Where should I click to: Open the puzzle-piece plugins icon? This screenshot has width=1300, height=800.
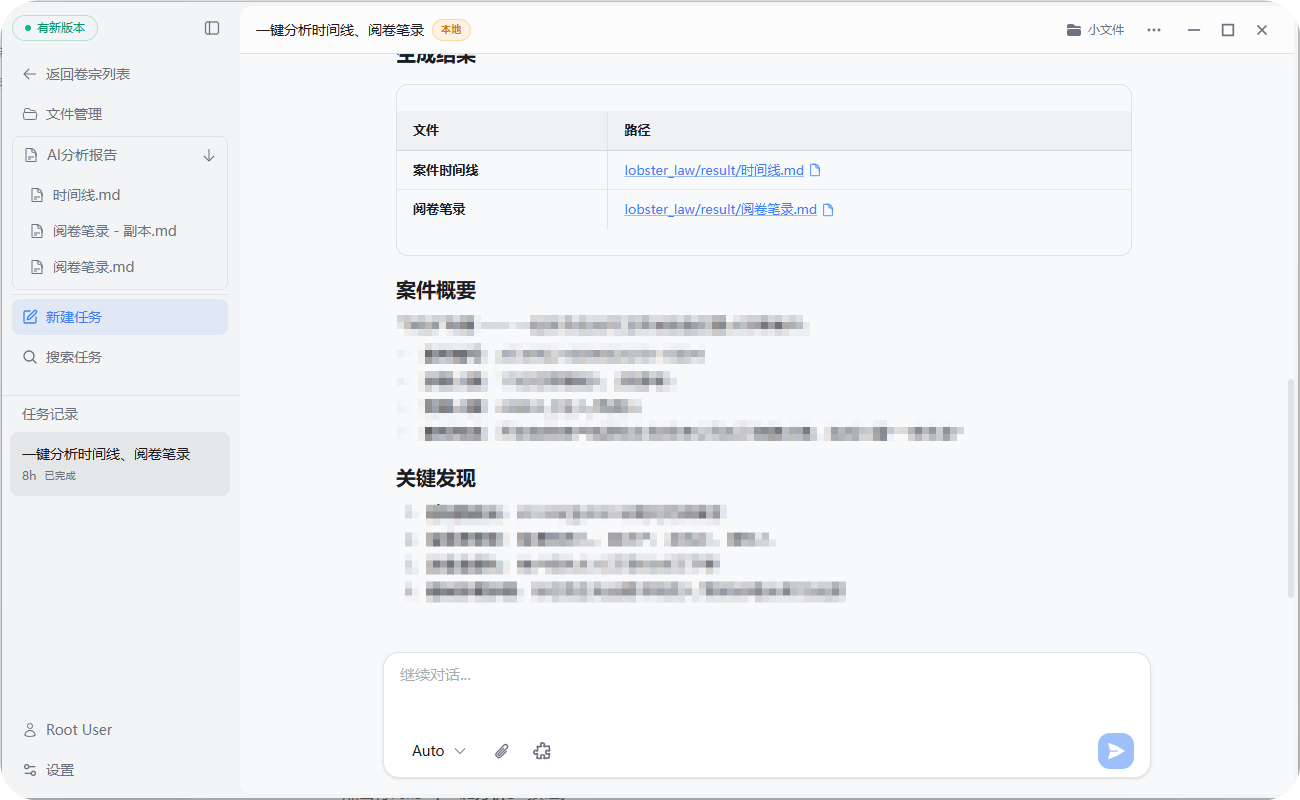tap(542, 751)
